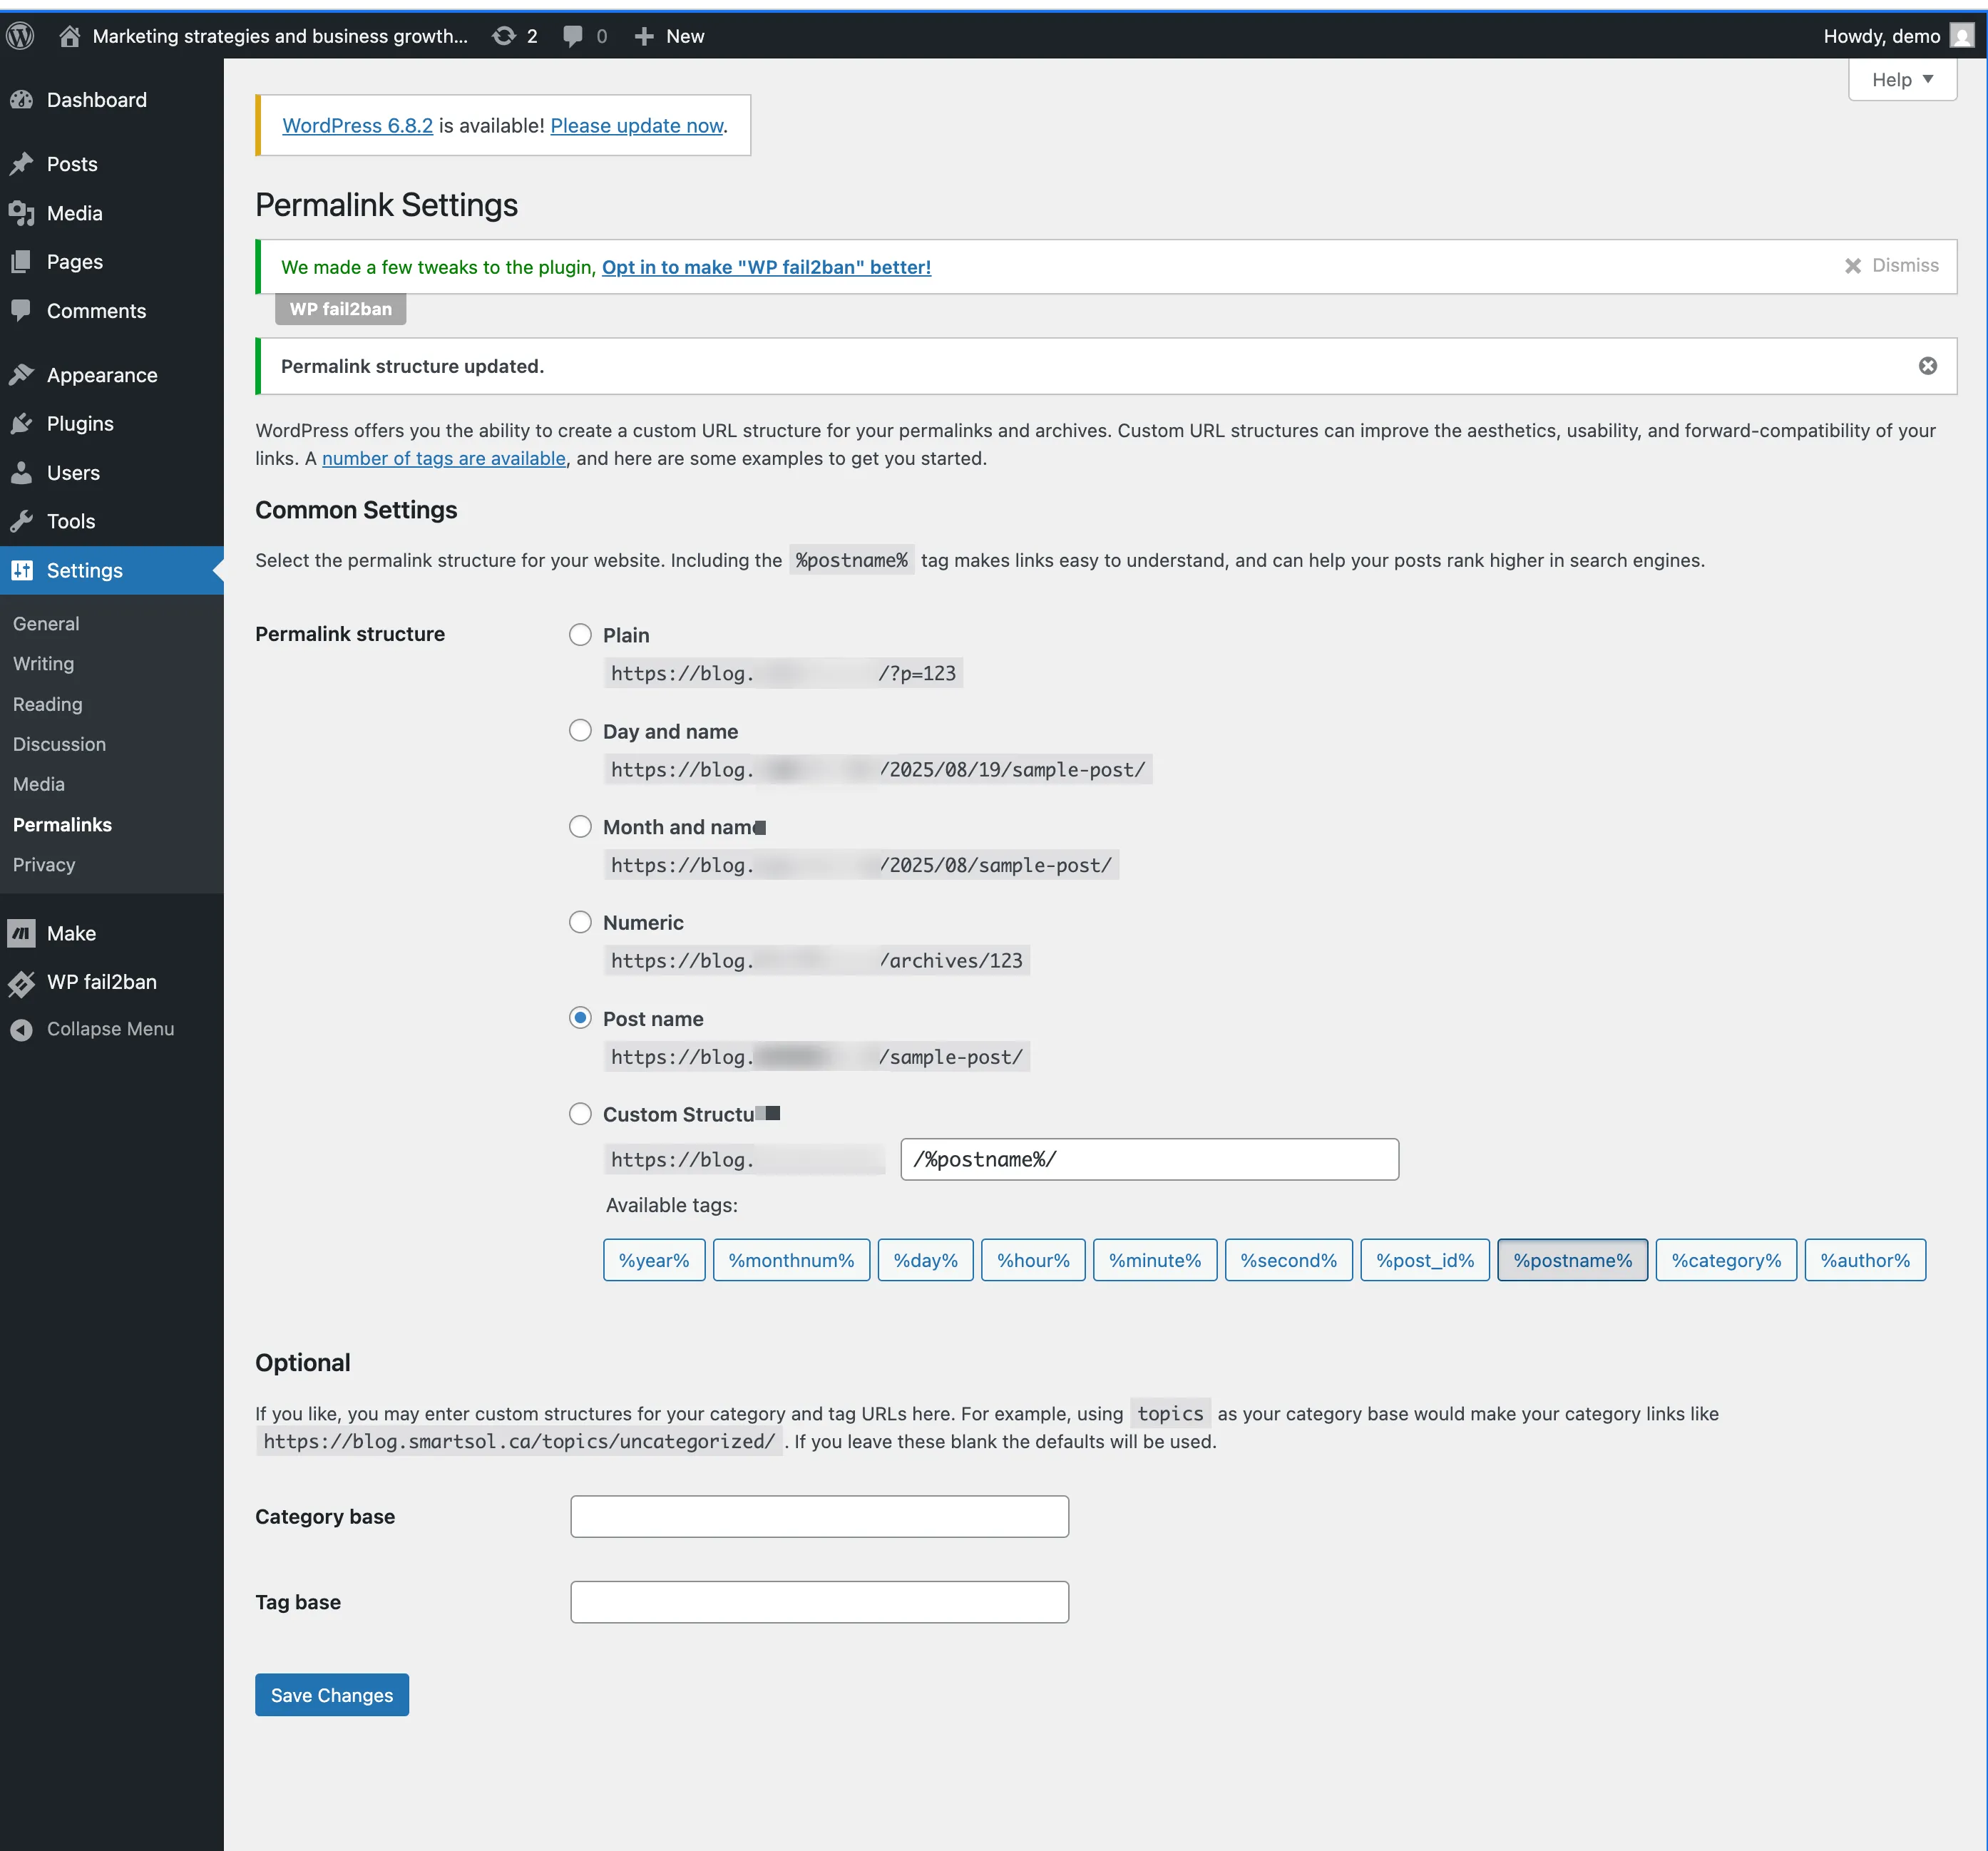Open the Appearance sidebar menu
The image size is (1988, 1851).
tap(101, 375)
